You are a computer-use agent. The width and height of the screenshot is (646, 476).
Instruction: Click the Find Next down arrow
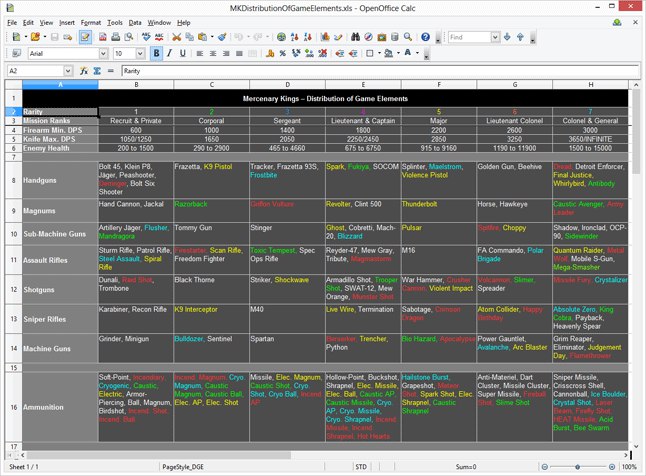pos(507,37)
